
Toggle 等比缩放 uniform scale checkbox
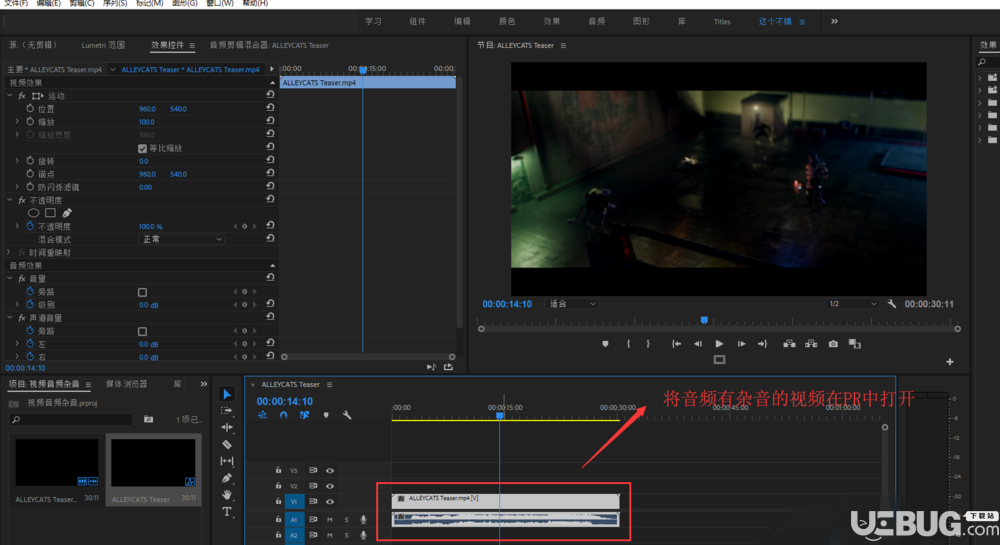(142, 149)
